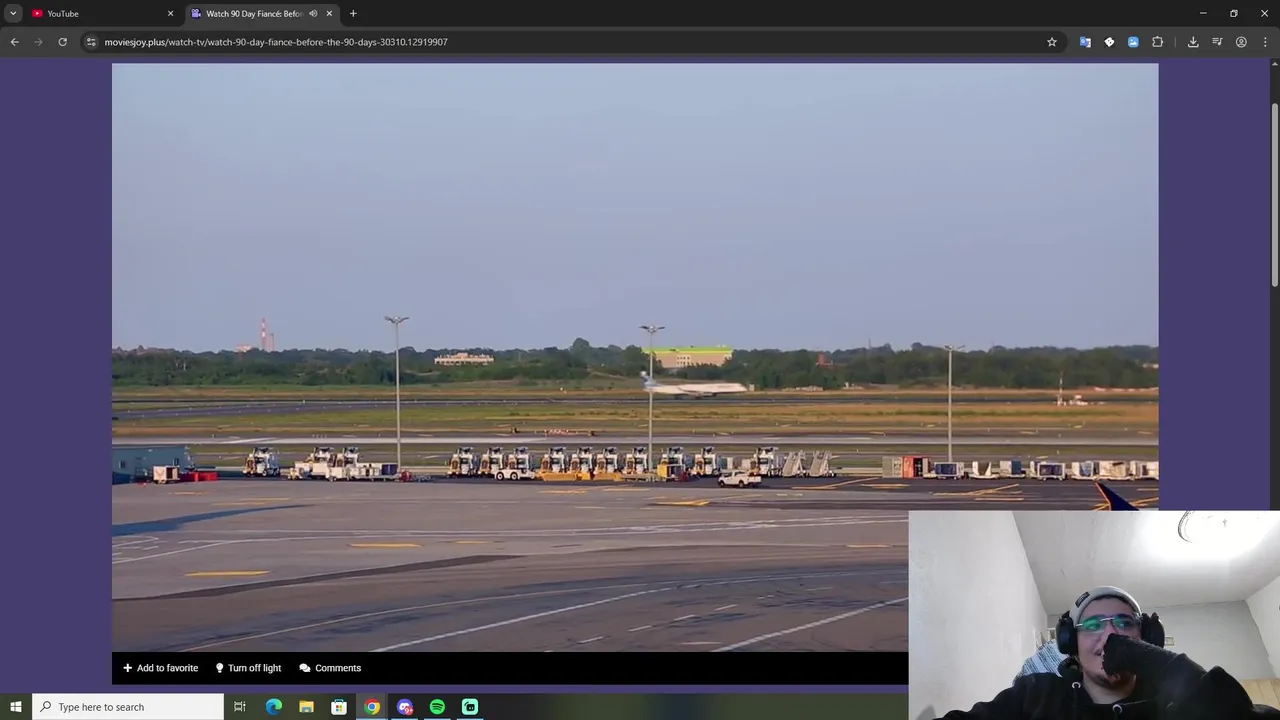Click the video player to pause
Image resolution: width=1280 pixels, height=720 pixels.
[635, 357]
